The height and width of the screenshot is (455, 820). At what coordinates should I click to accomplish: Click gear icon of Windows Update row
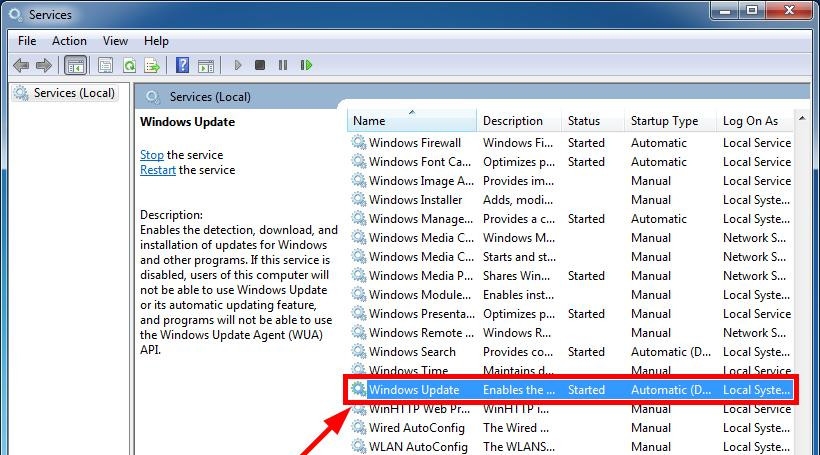[x=359, y=390]
